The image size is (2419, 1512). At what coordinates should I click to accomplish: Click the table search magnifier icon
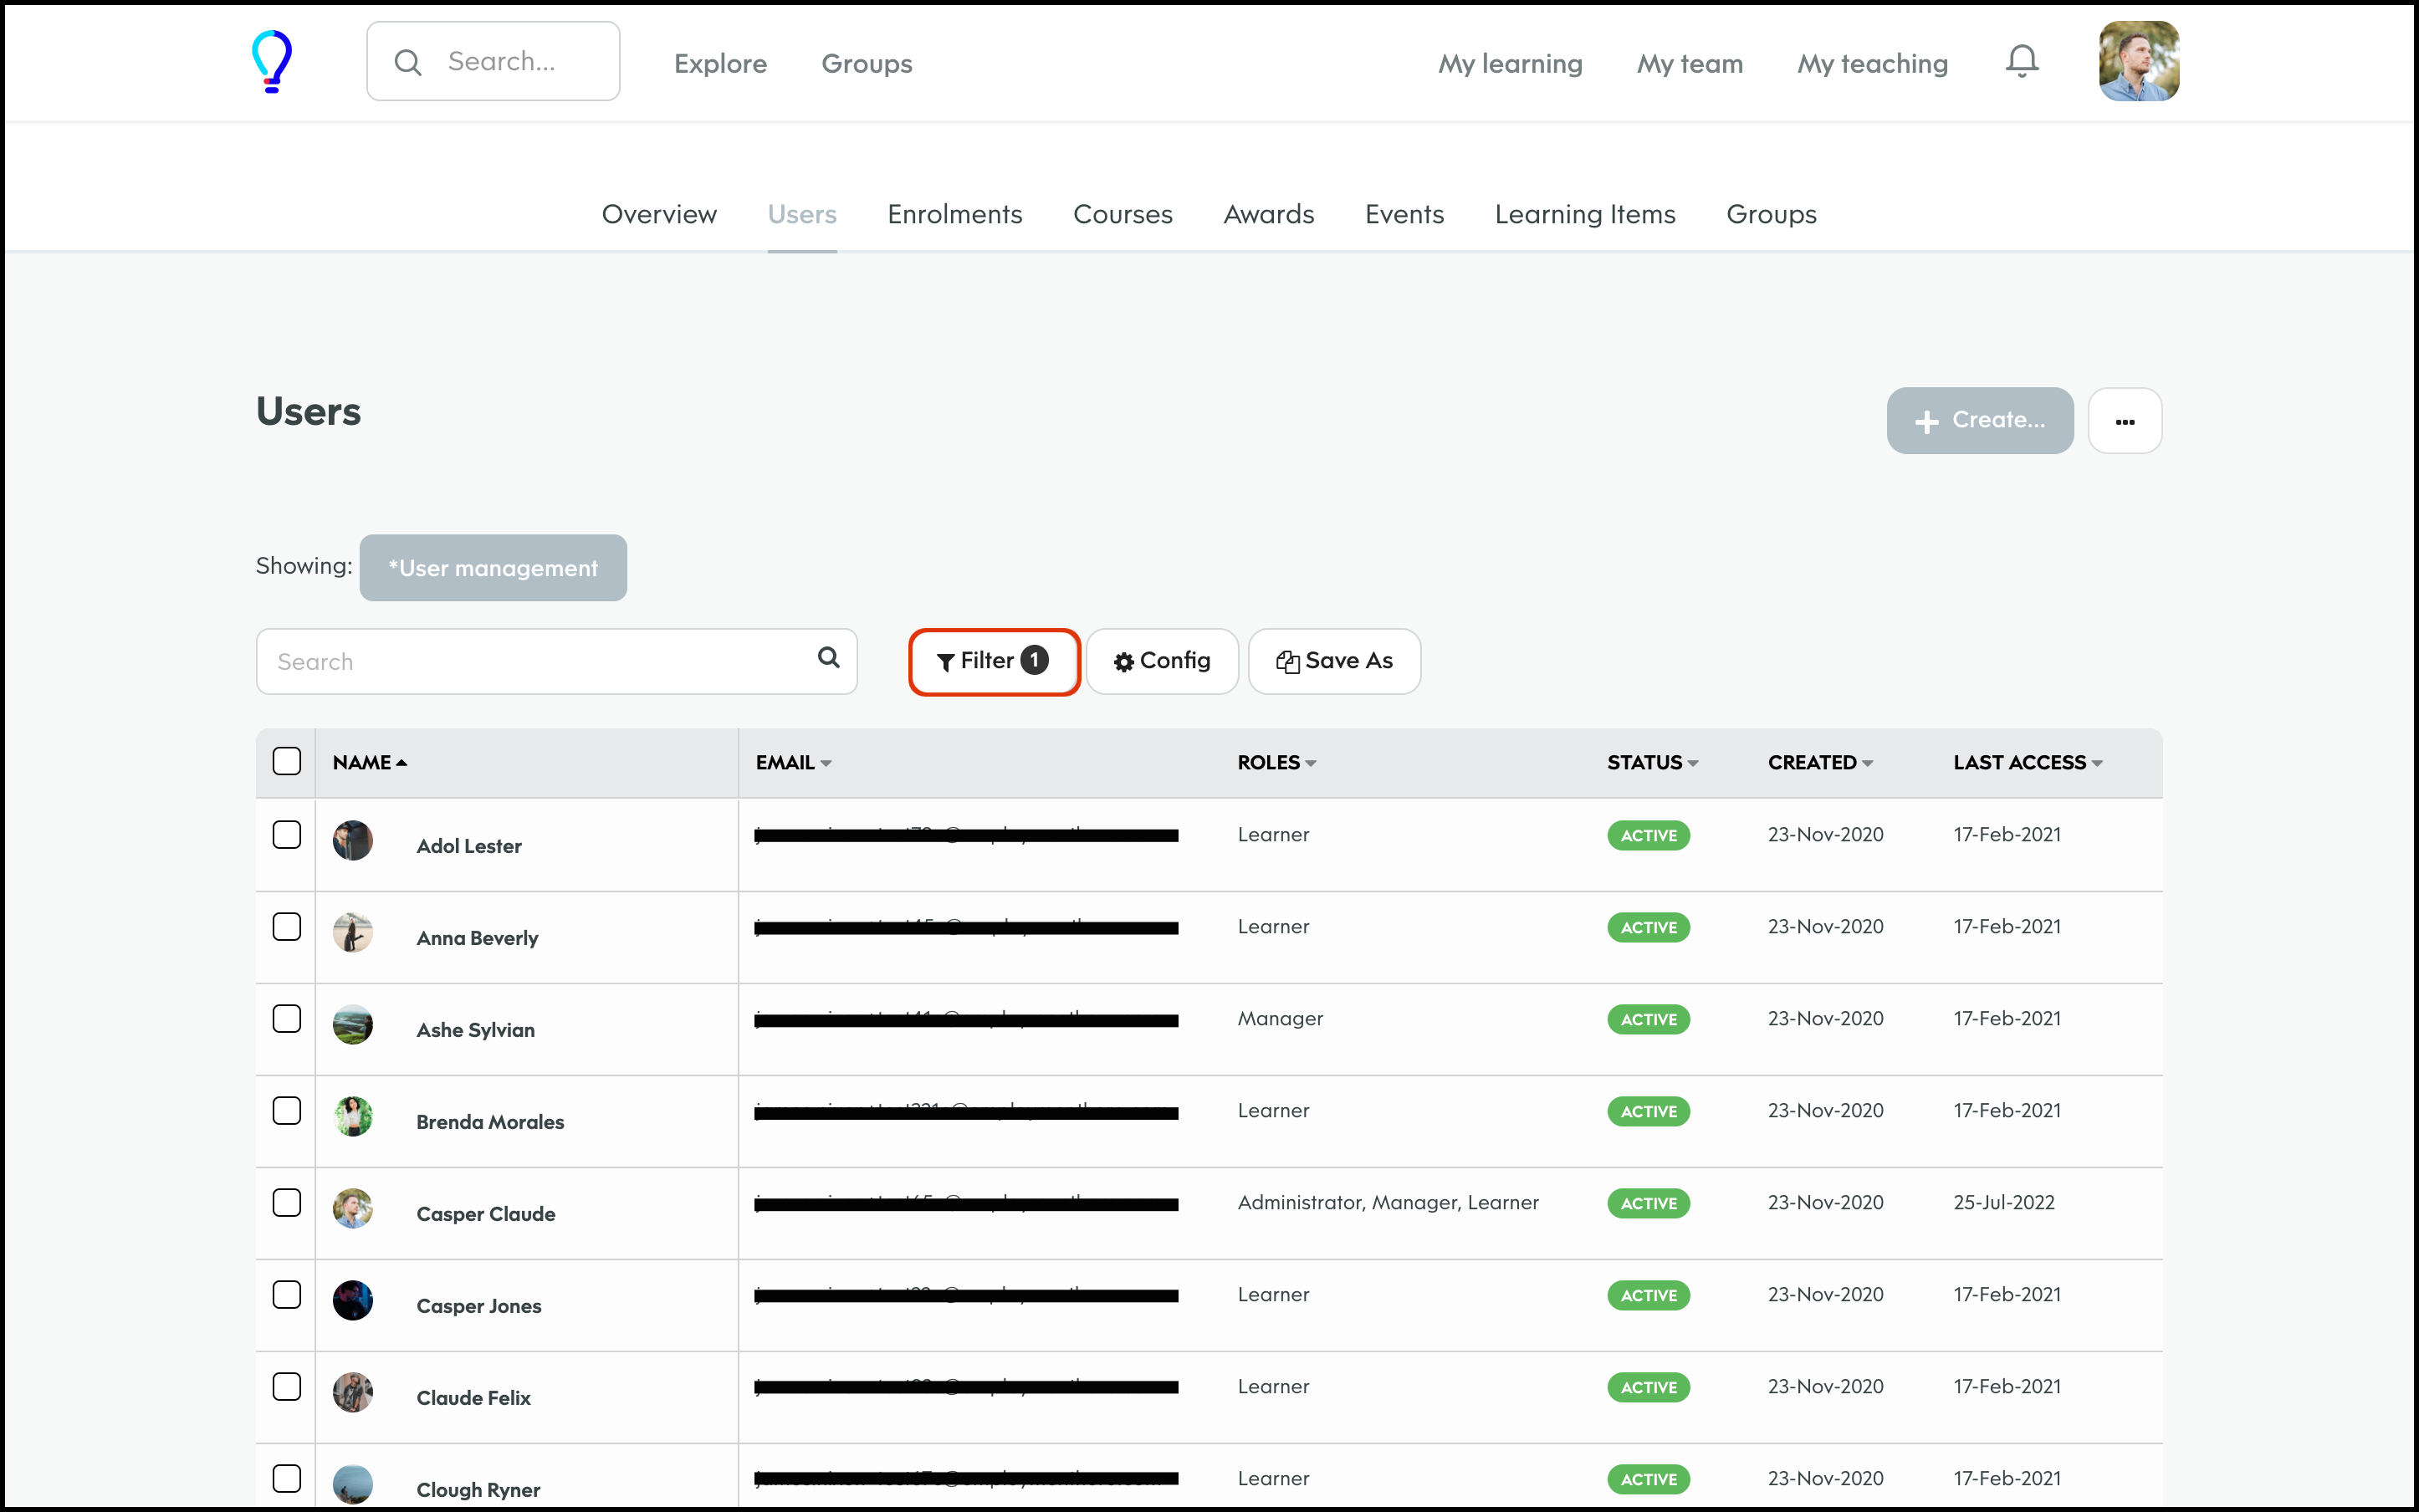tap(828, 658)
